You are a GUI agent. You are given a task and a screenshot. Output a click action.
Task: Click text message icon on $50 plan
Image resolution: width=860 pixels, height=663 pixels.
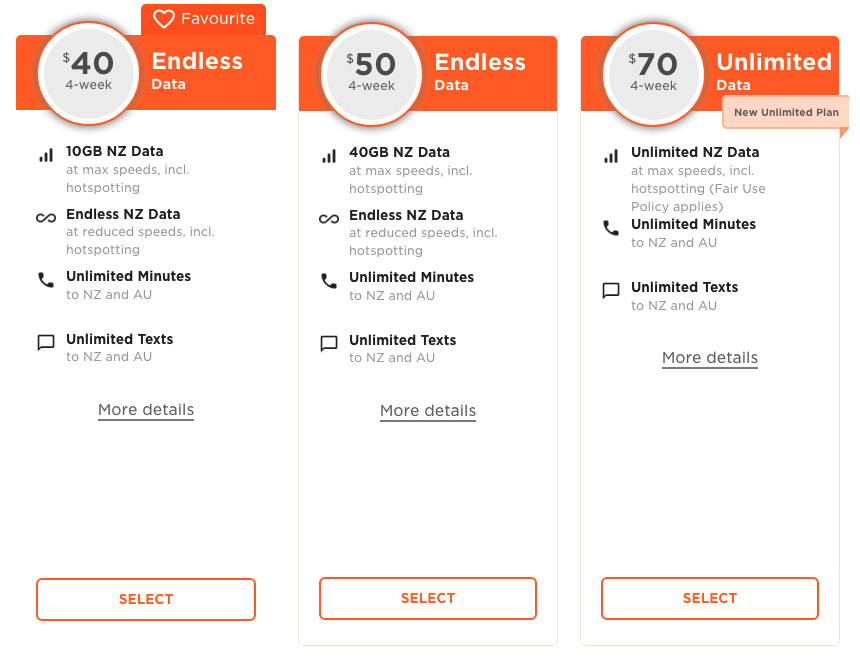pyautogui.click(x=329, y=344)
